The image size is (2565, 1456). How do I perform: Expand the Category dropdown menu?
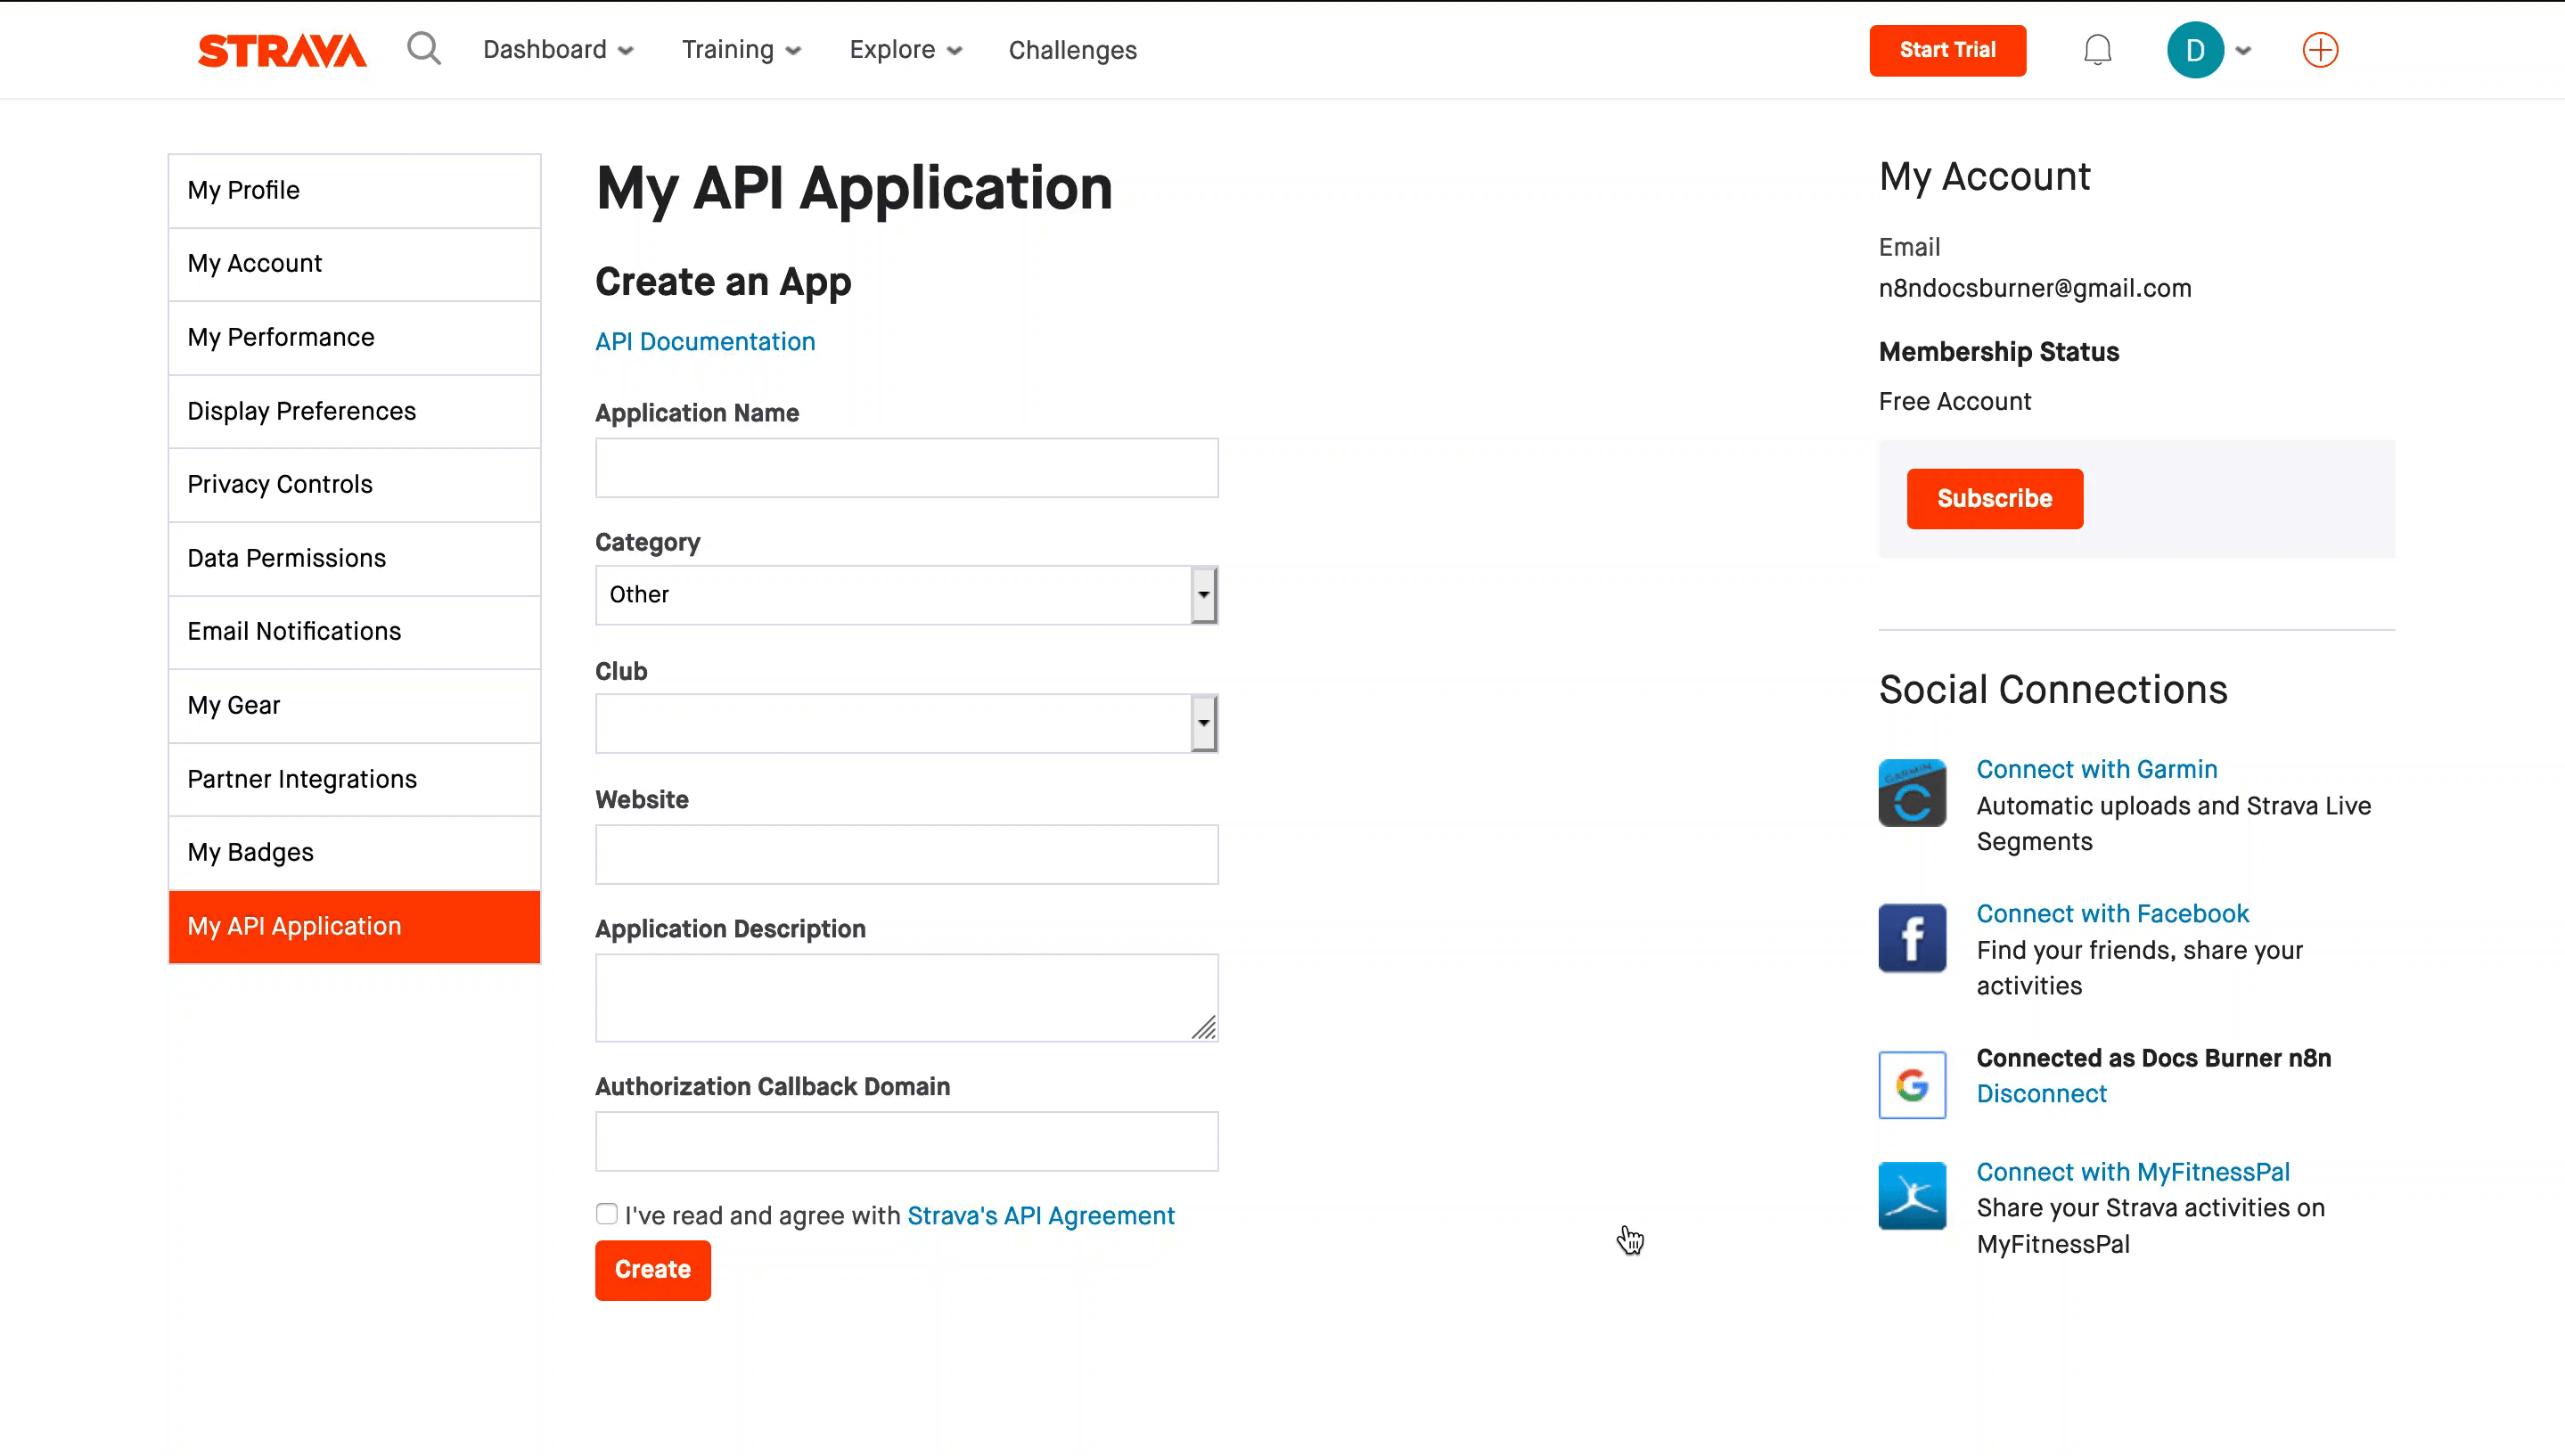(1203, 593)
